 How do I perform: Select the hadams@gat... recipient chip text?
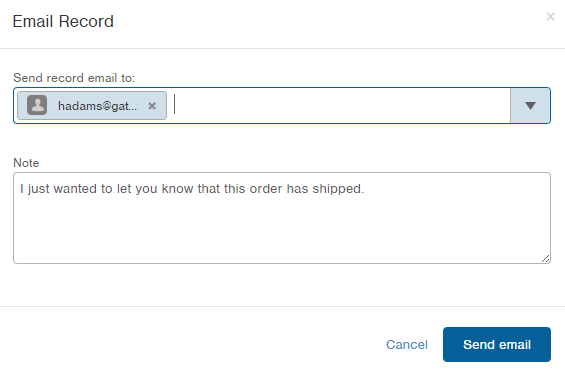click(x=97, y=106)
